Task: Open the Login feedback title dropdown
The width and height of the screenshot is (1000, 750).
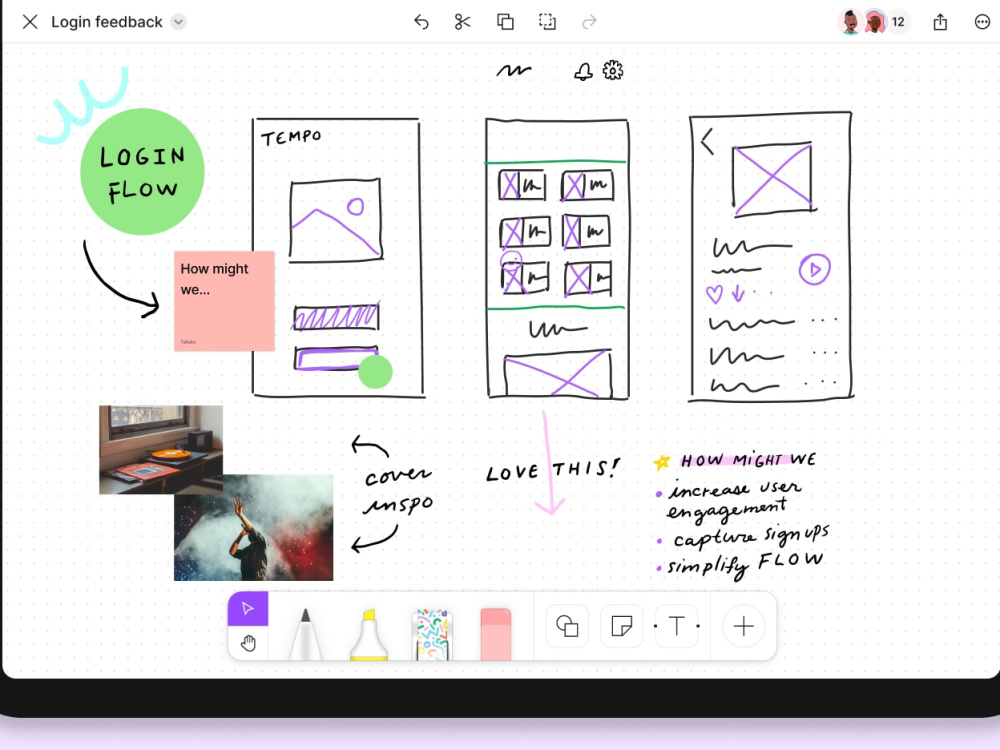Action: coord(179,22)
